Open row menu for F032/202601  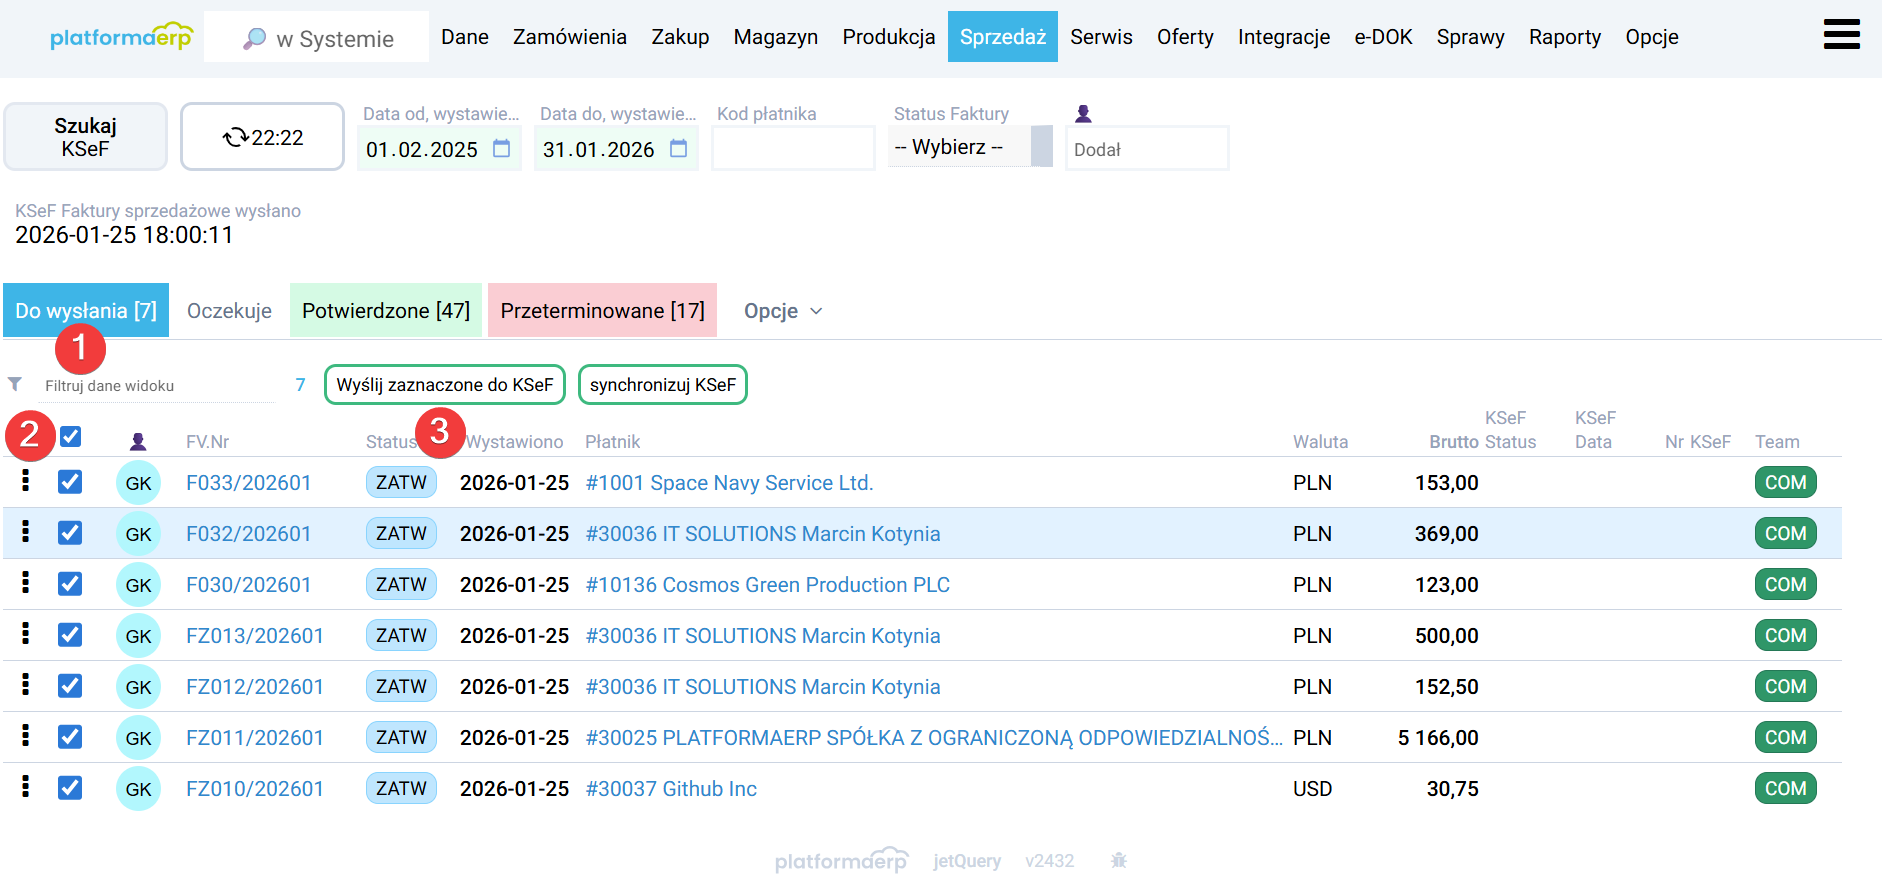click(26, 532)
